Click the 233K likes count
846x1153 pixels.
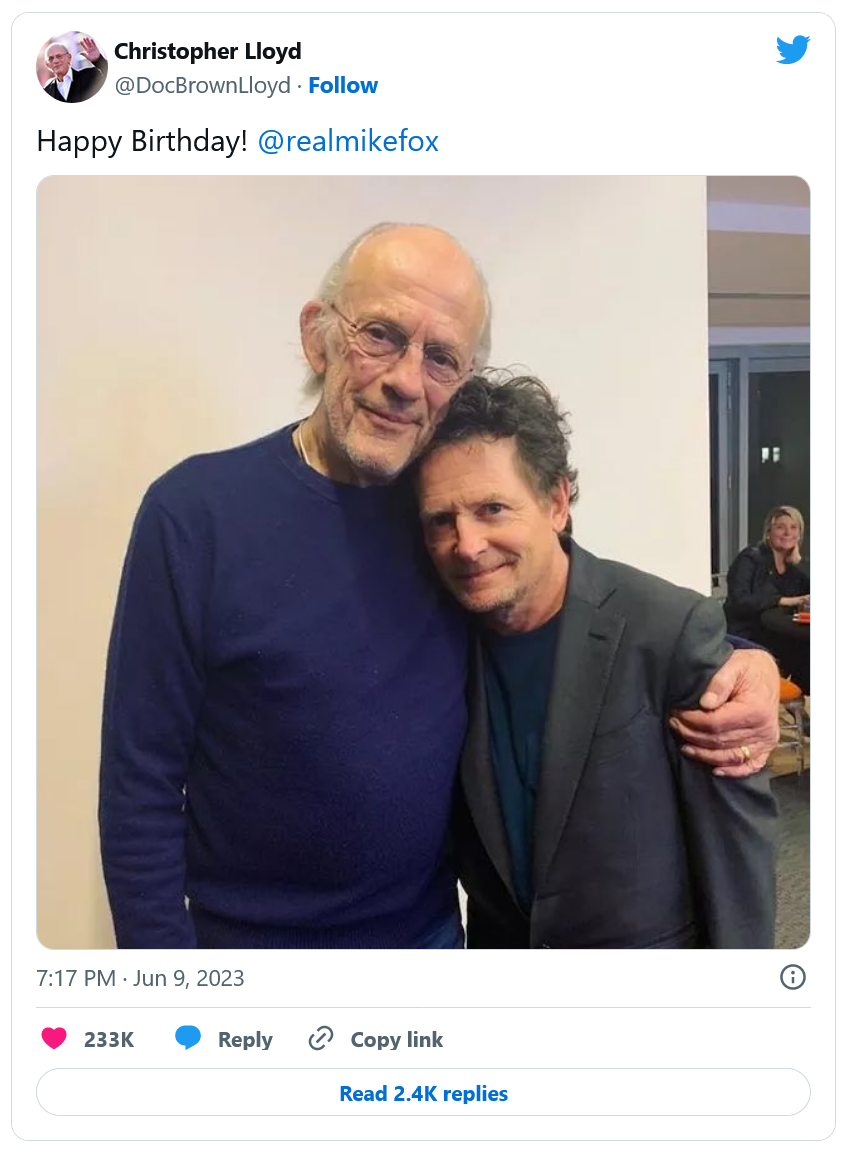point(109,1040)
